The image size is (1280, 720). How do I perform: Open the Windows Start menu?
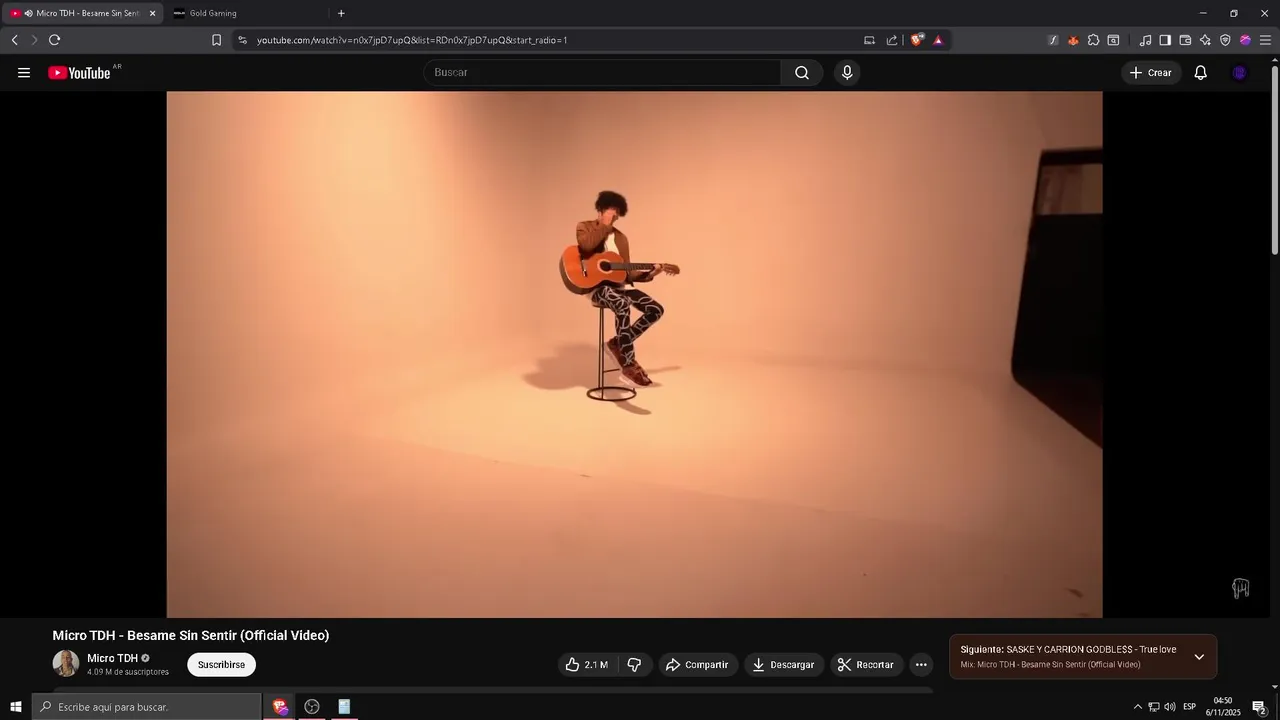pos(15,707)
